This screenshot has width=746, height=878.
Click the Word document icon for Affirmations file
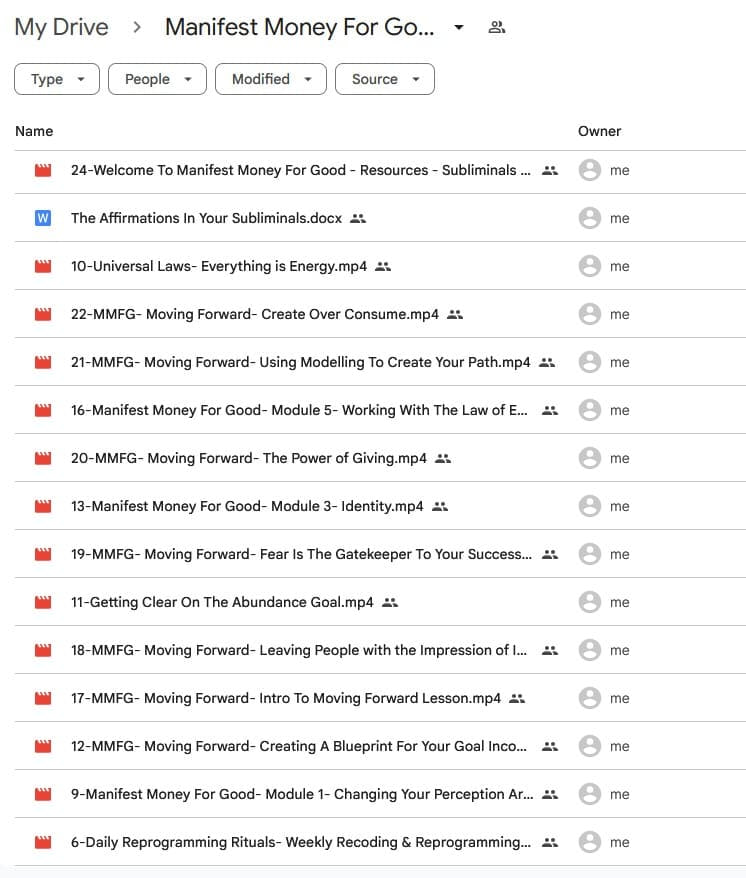[x=42, y=218]
